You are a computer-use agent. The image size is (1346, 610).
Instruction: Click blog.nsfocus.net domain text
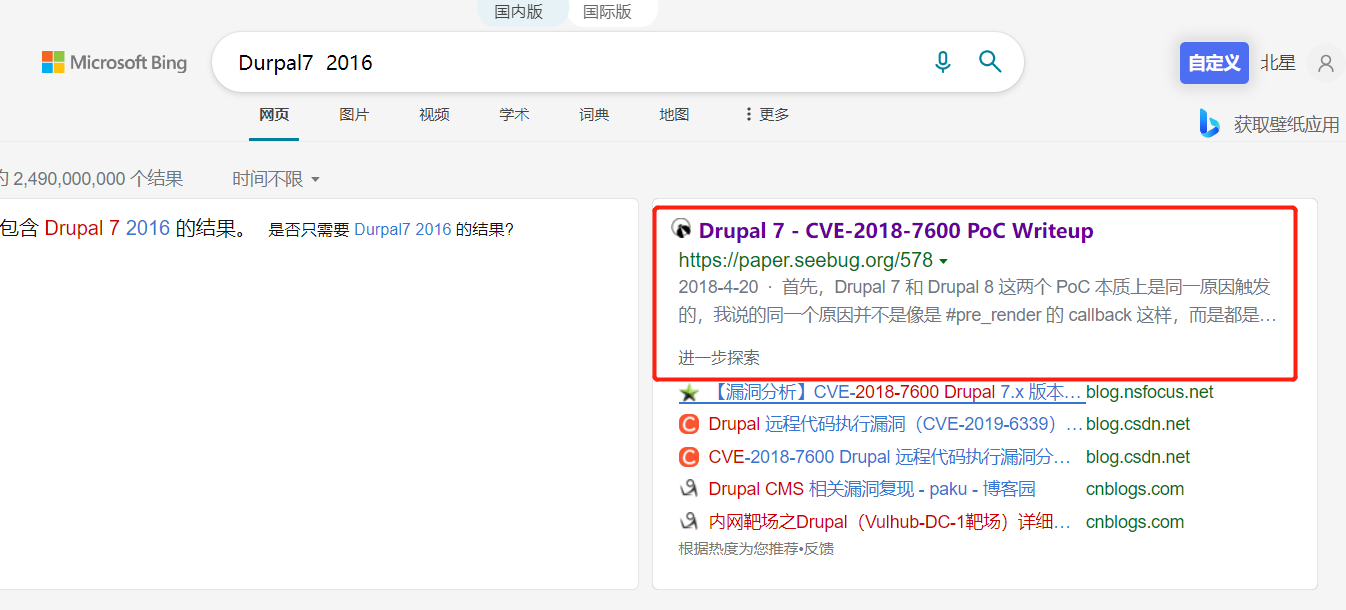pos(1150,392)
